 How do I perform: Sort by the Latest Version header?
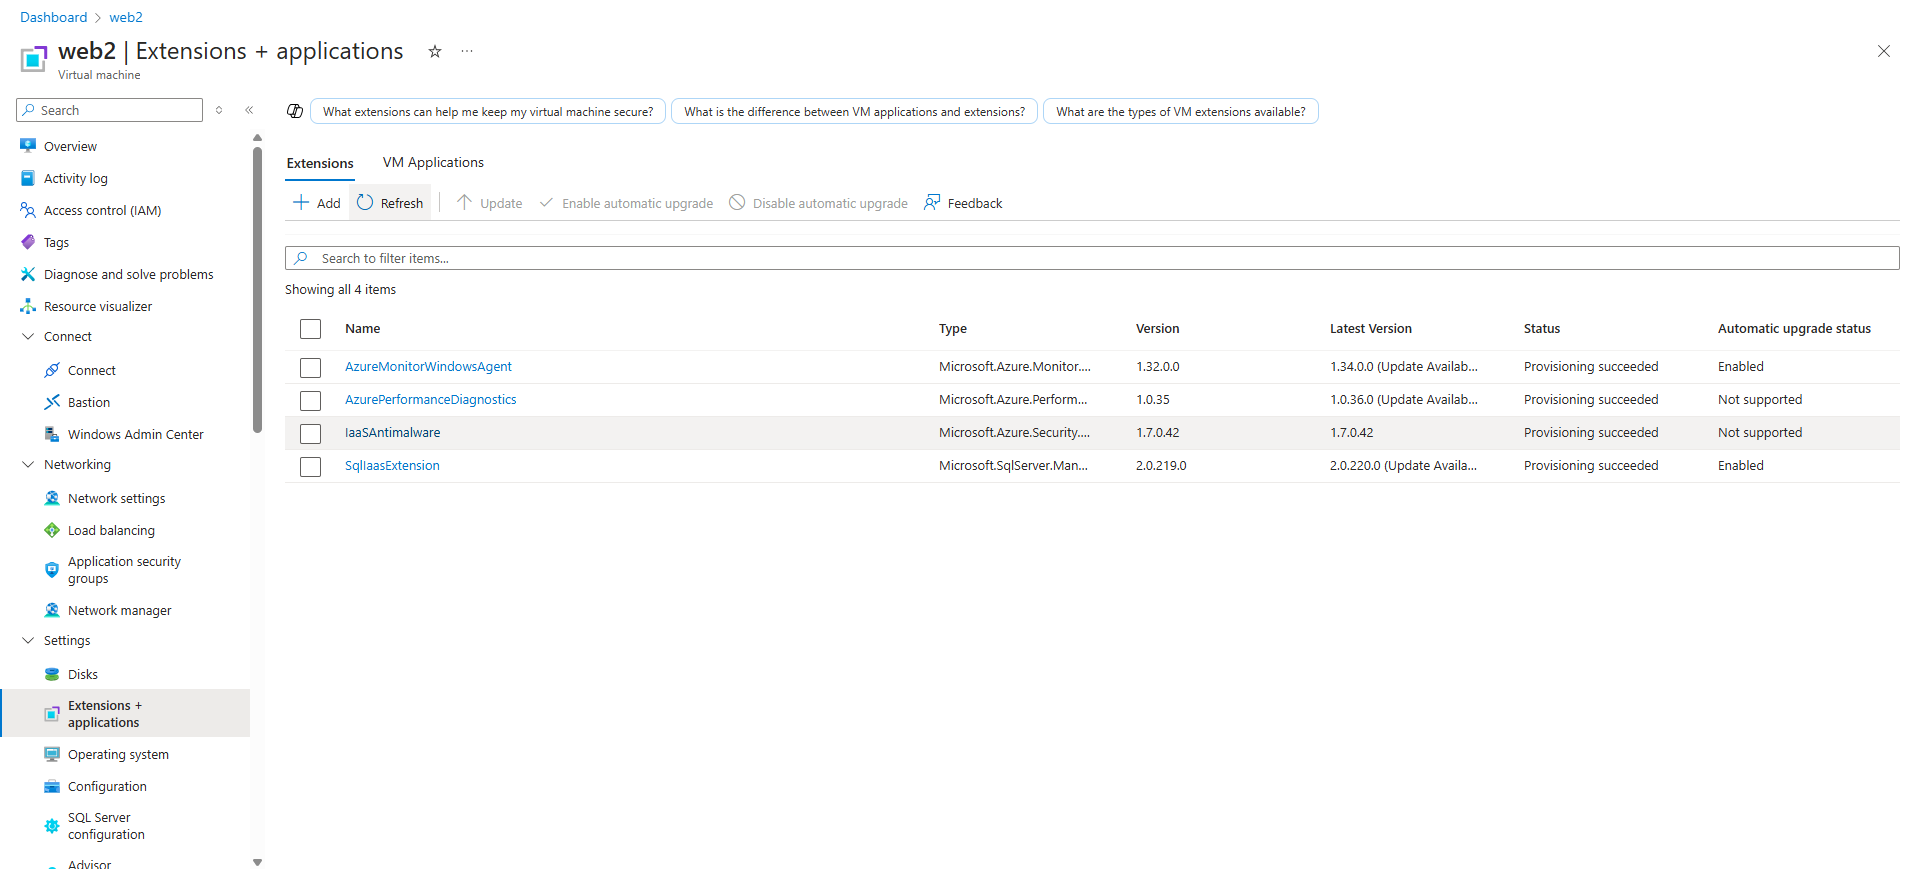[x=1370, y=329]
